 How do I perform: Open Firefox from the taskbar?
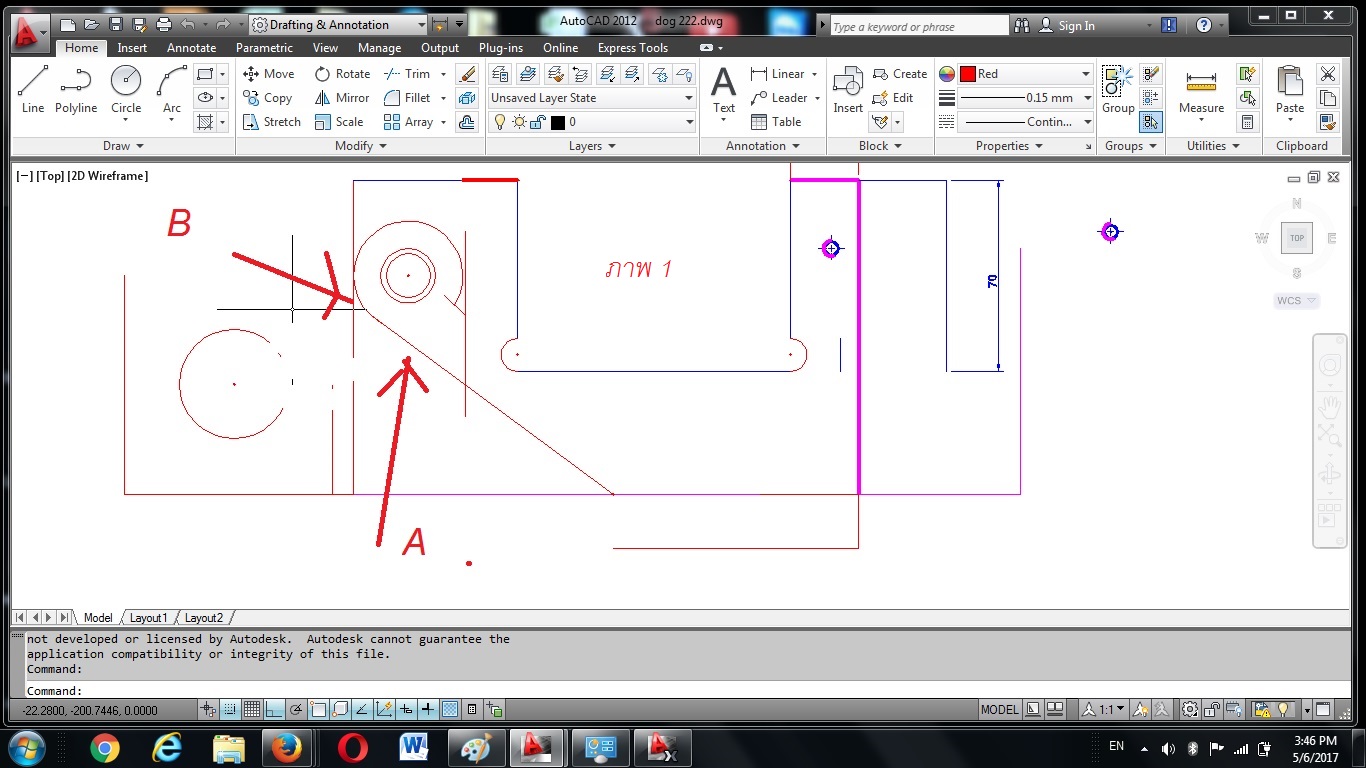tap(286, 748)
